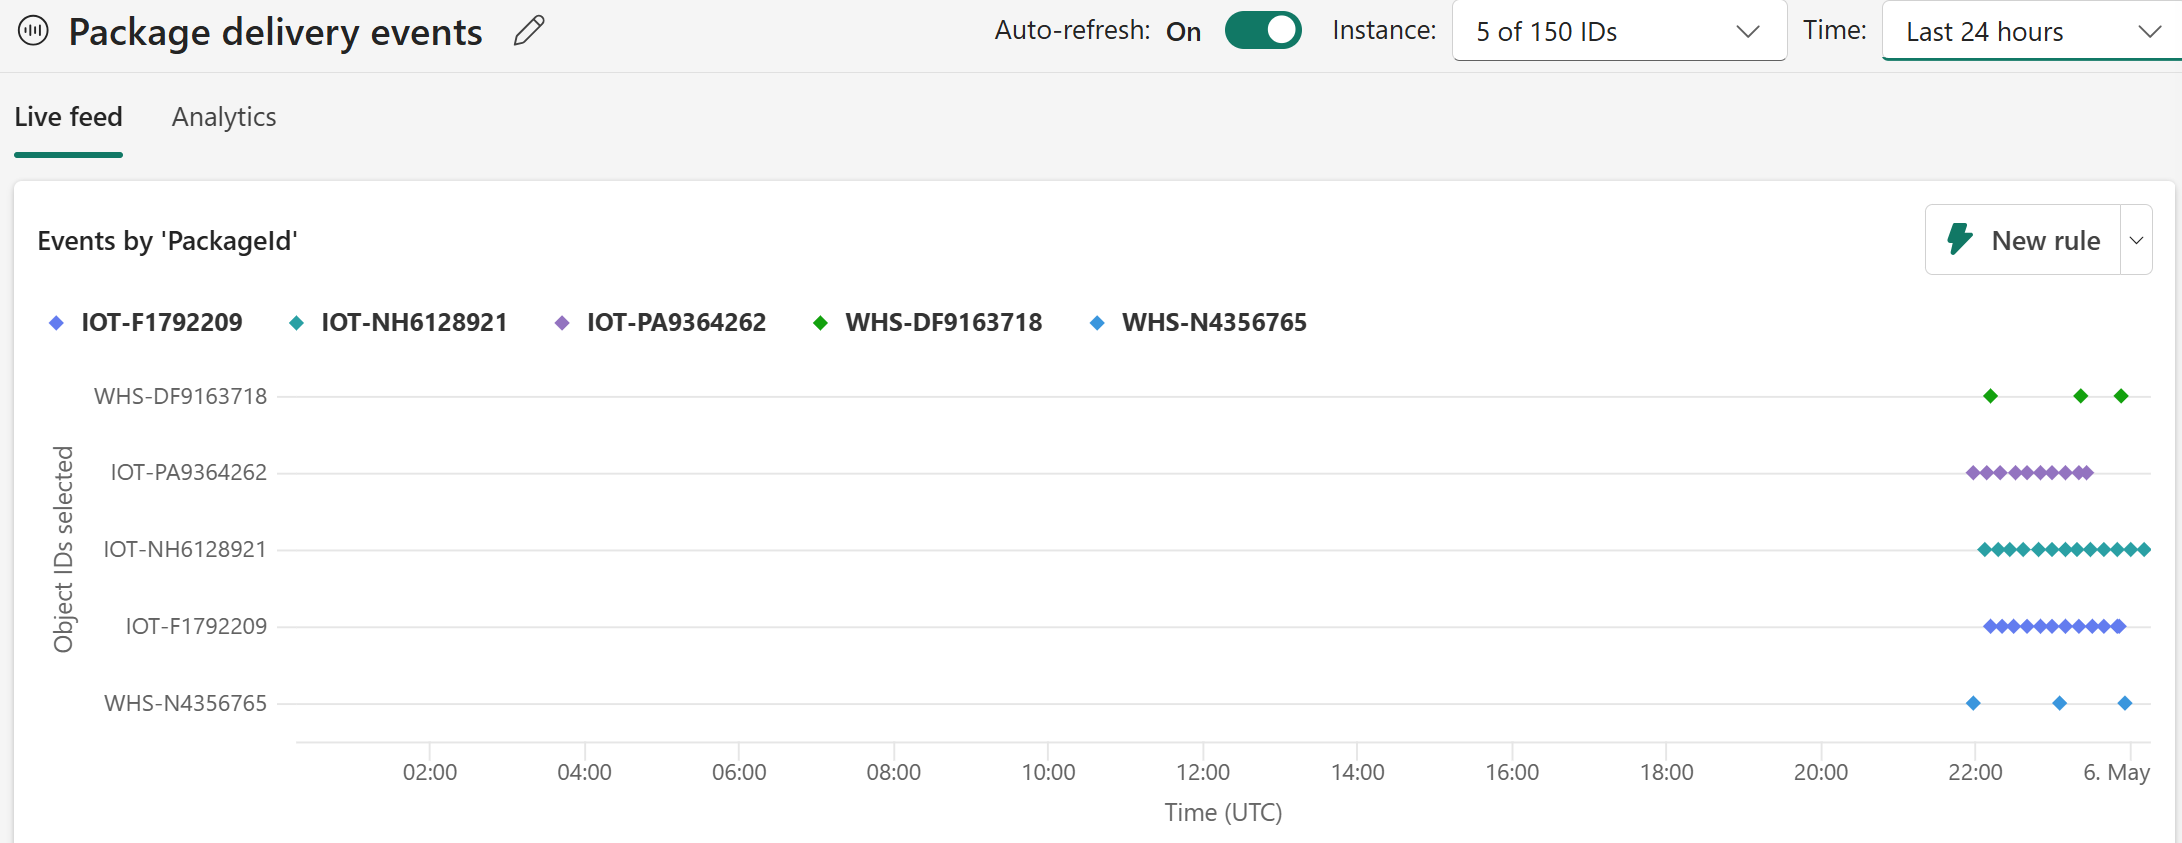Toggle legend entry WHS-DF9163718
Screen dimensions: 2182x843
point(928,322)
